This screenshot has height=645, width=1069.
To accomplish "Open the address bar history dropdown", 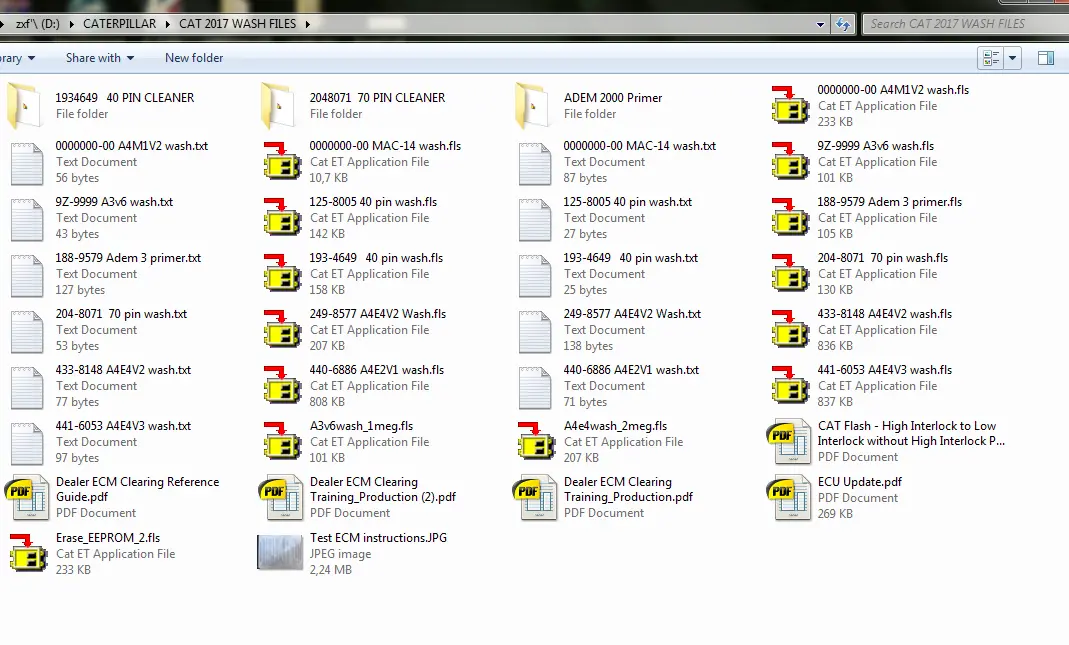I will [x=820, y=24].
